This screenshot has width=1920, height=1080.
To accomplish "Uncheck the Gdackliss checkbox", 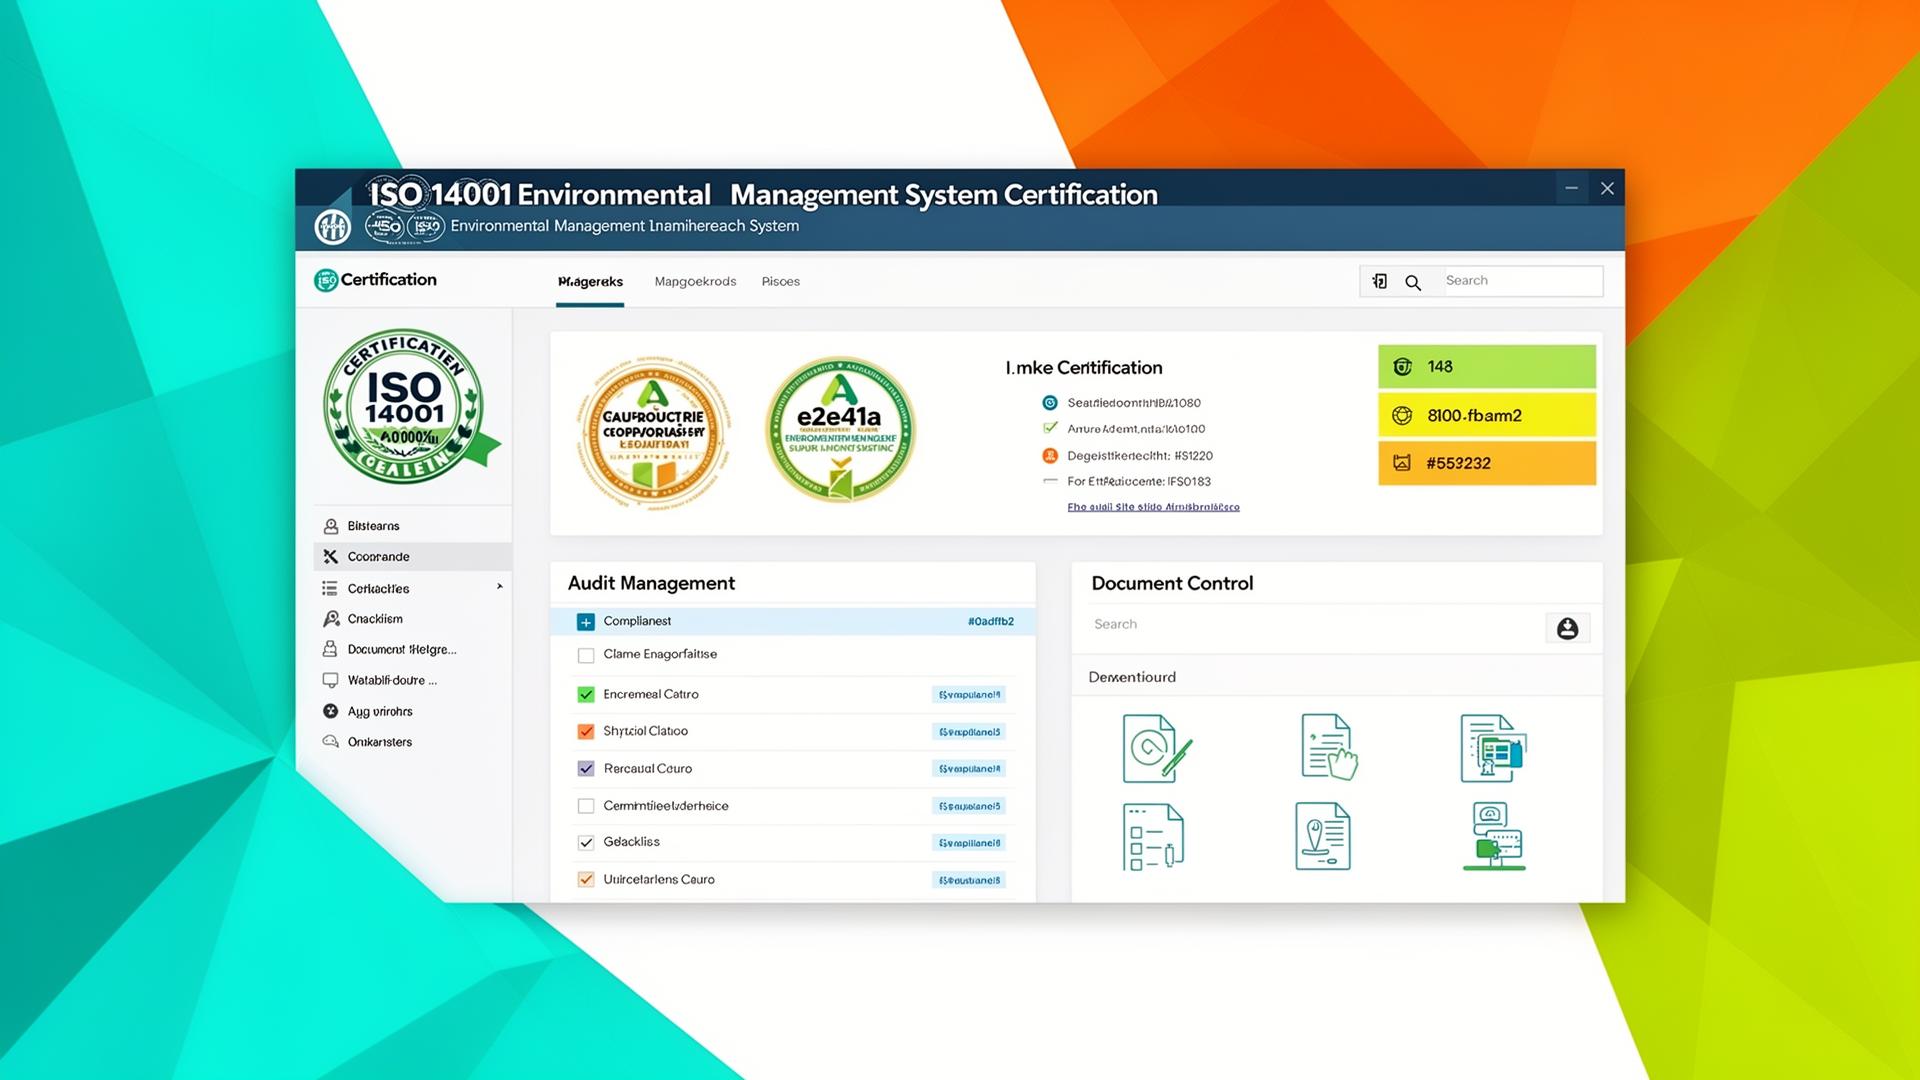I will coord(586,842).
